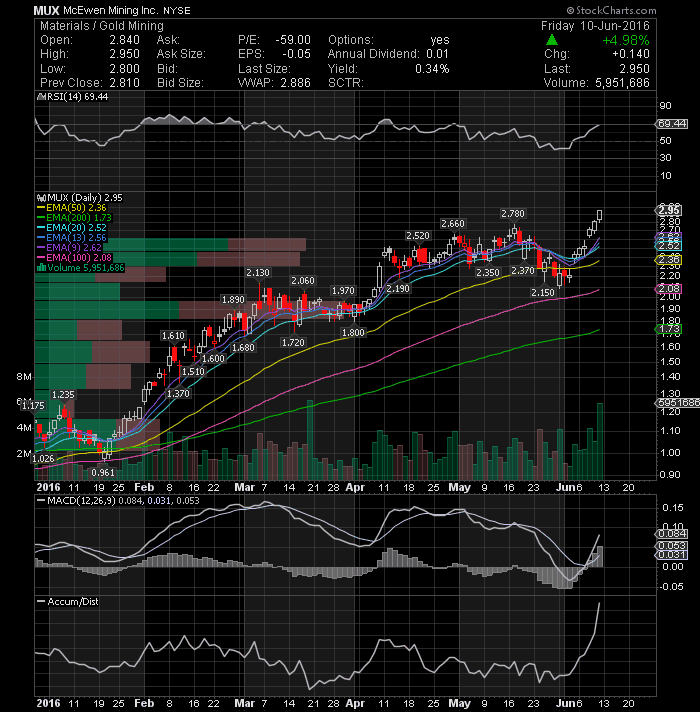Click the VWAP value 2.886
This screenshot has height=712, width=700.
(x=296, y=83)
